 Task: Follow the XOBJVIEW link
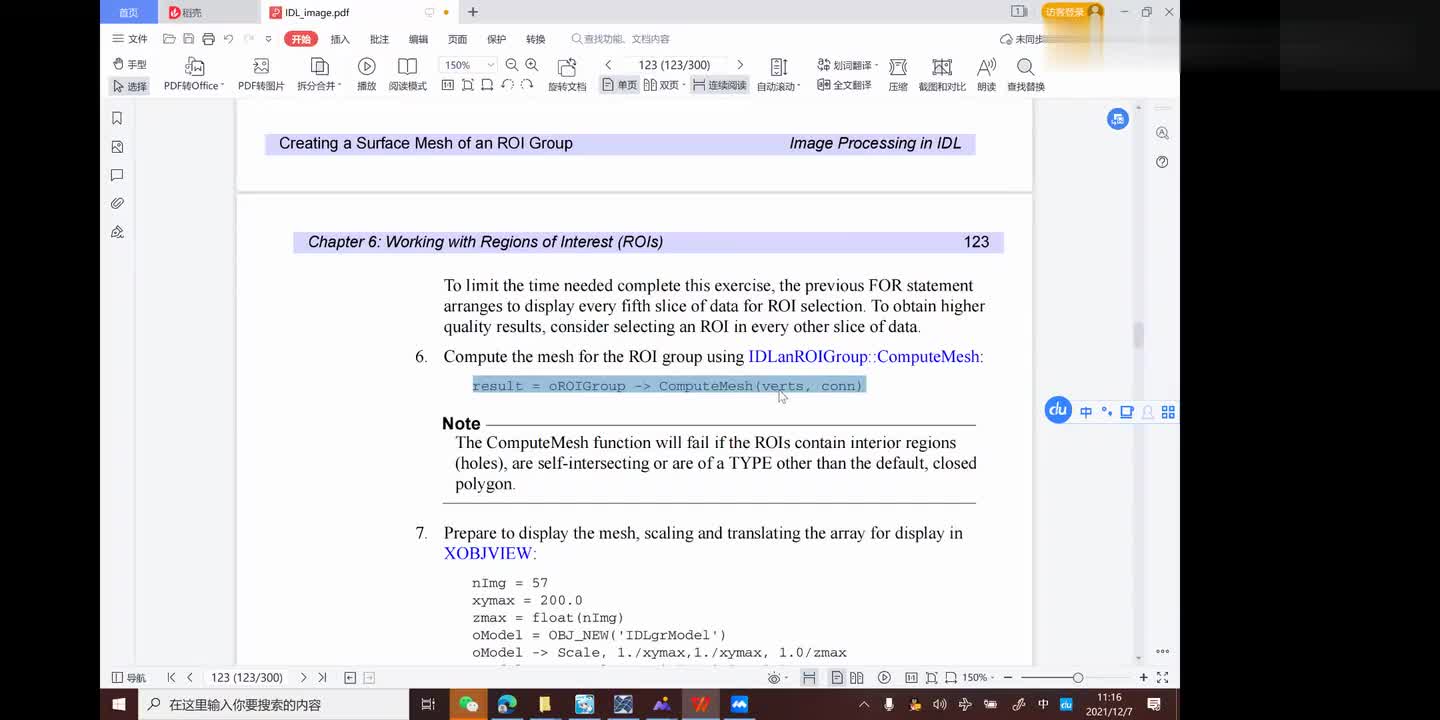tap(490, 553)
